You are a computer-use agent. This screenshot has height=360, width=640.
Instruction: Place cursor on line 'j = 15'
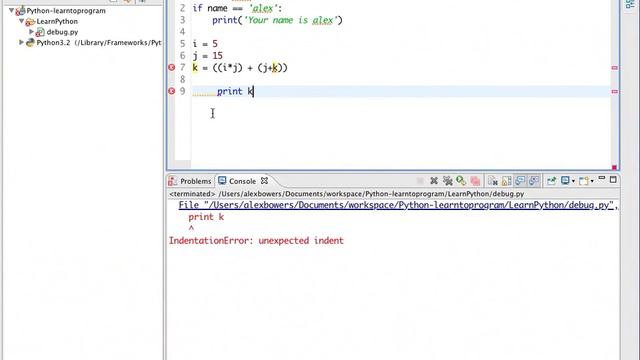tap(208, 56)
